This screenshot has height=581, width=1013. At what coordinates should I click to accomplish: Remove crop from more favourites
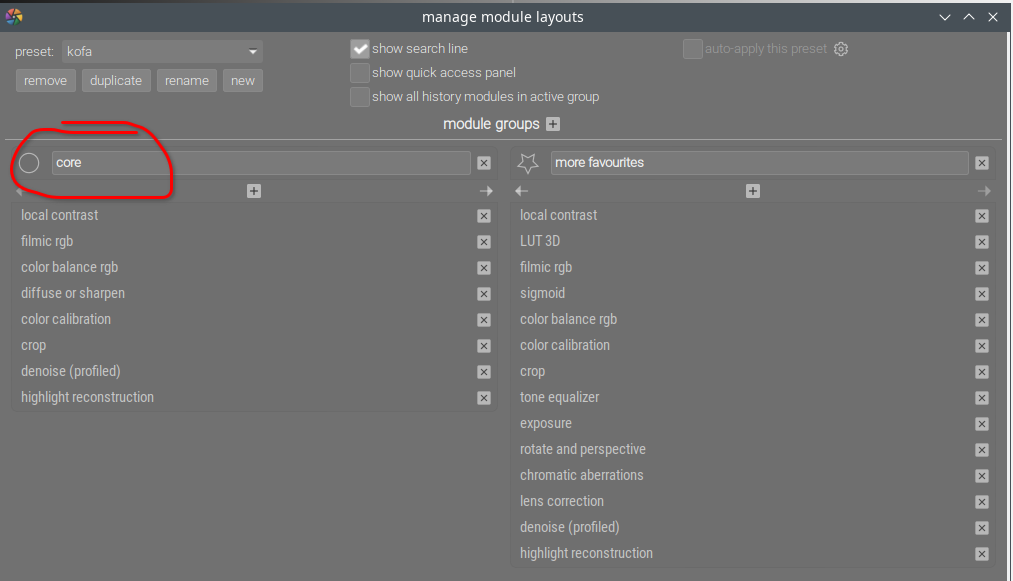coord(982,372)
